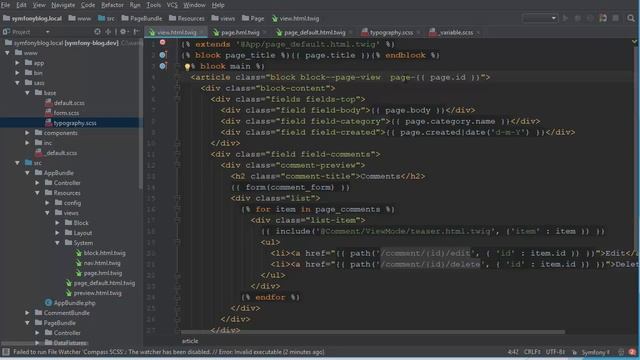Click the File Watcher error message
The width and height of the screenshot is (640, 360).
tap(169, 352)
